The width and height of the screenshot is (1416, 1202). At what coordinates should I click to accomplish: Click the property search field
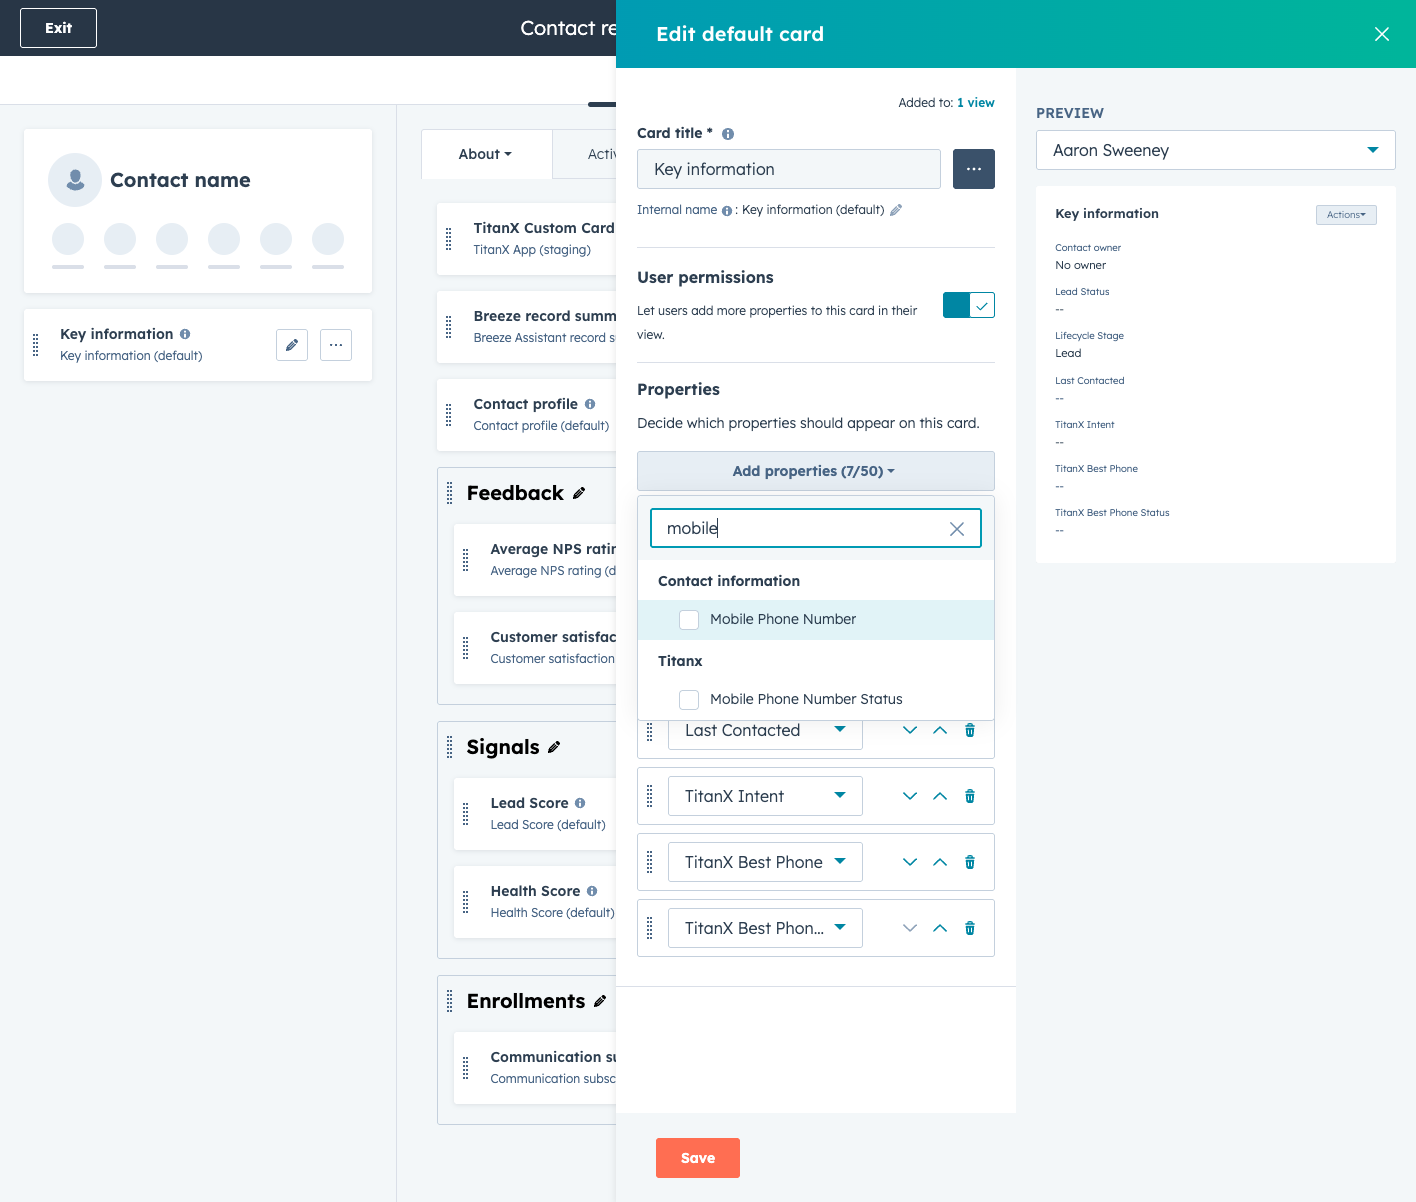(816, 528)
